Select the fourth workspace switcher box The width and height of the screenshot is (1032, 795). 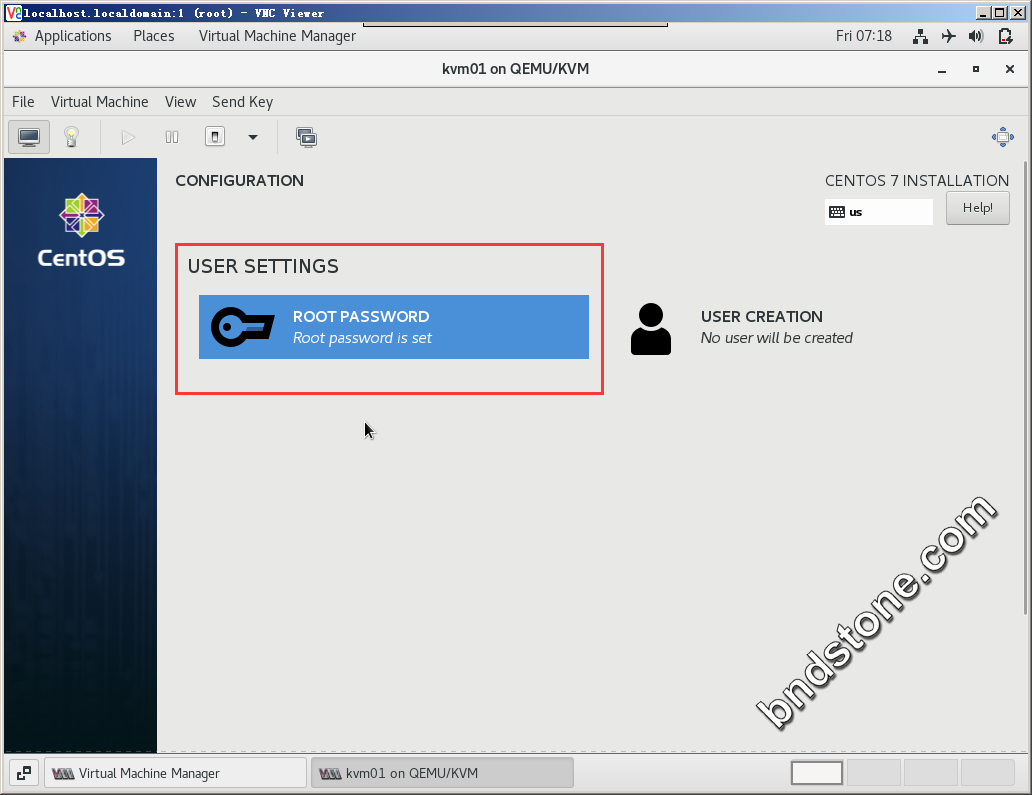[x=987, y=773]
